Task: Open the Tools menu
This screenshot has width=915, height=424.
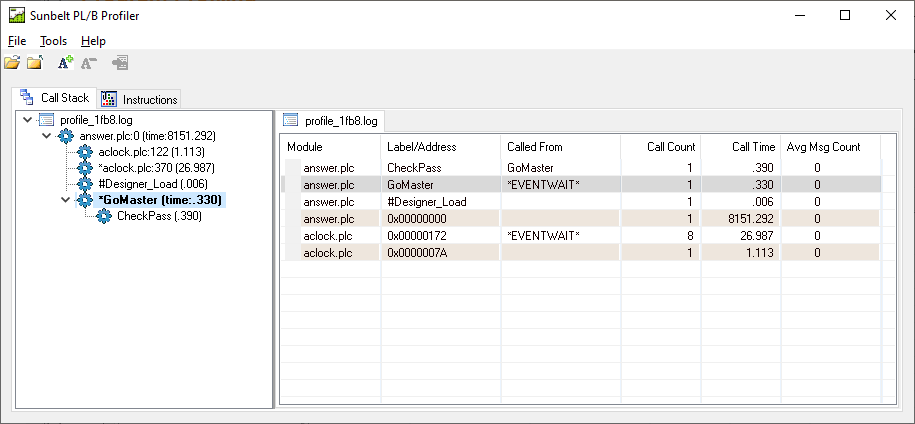Action: [x=53, y=41]
